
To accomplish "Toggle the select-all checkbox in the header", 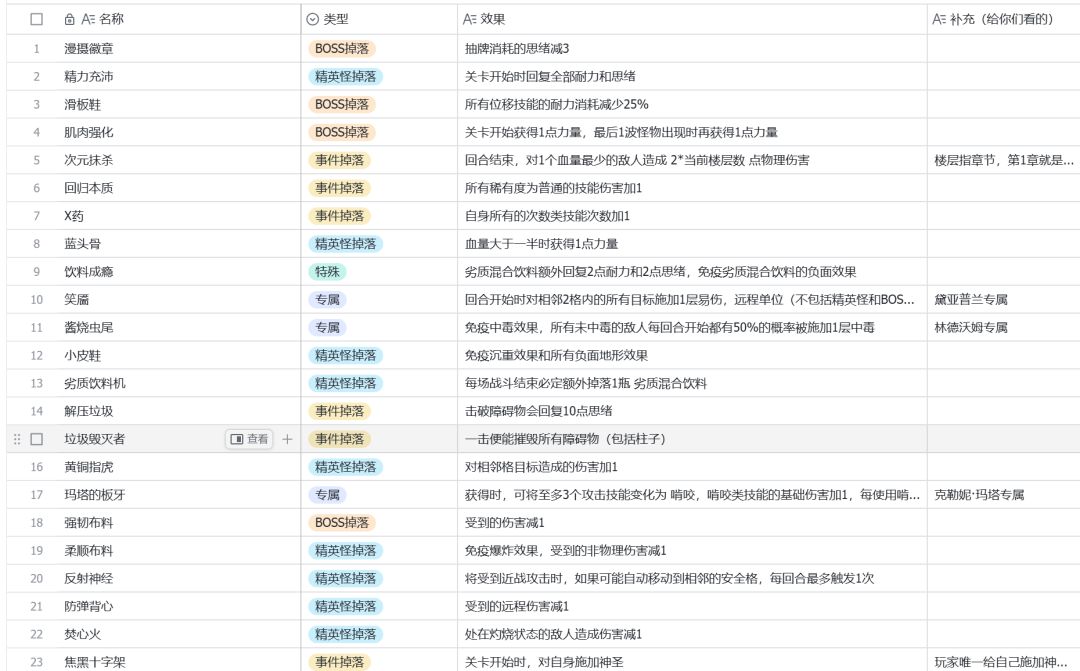I will tap(37, 19).
